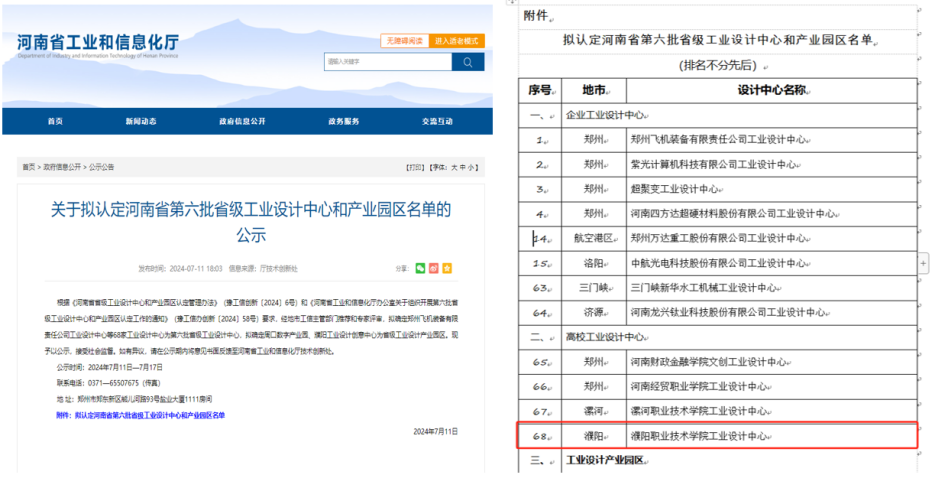Click the 濮阳职业技术学院工业设计中心 cell
The width and height of the screenshot is (932, 501).
(x=772, y=436)
